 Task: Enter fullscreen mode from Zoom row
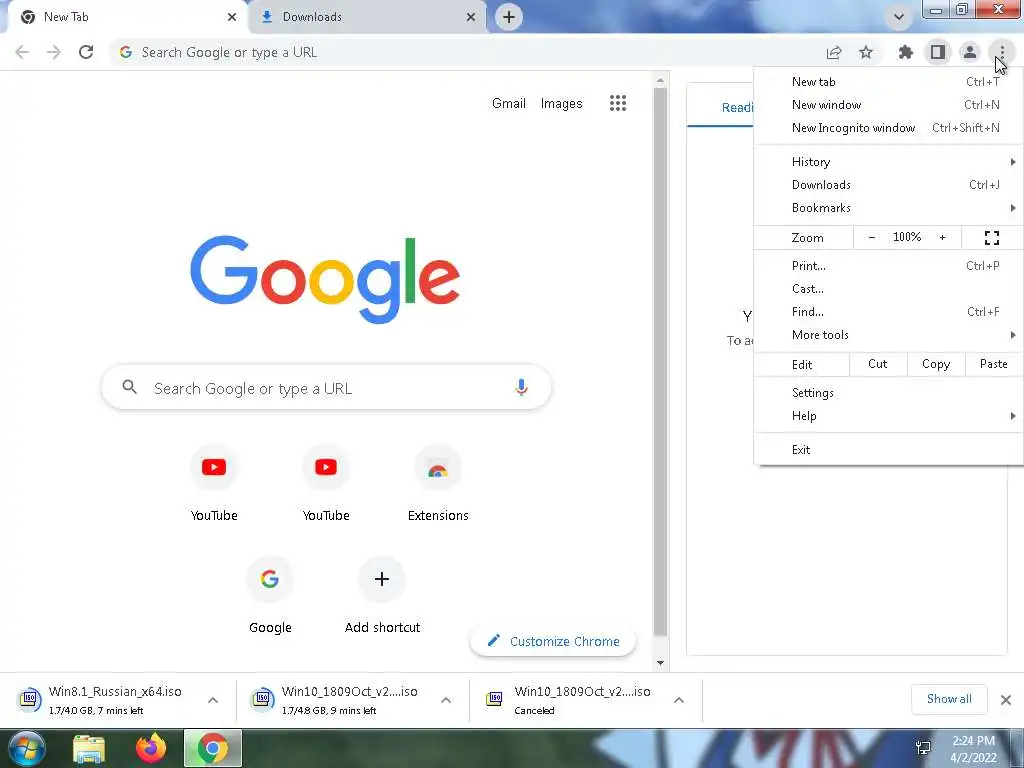[x=991, y=238]
